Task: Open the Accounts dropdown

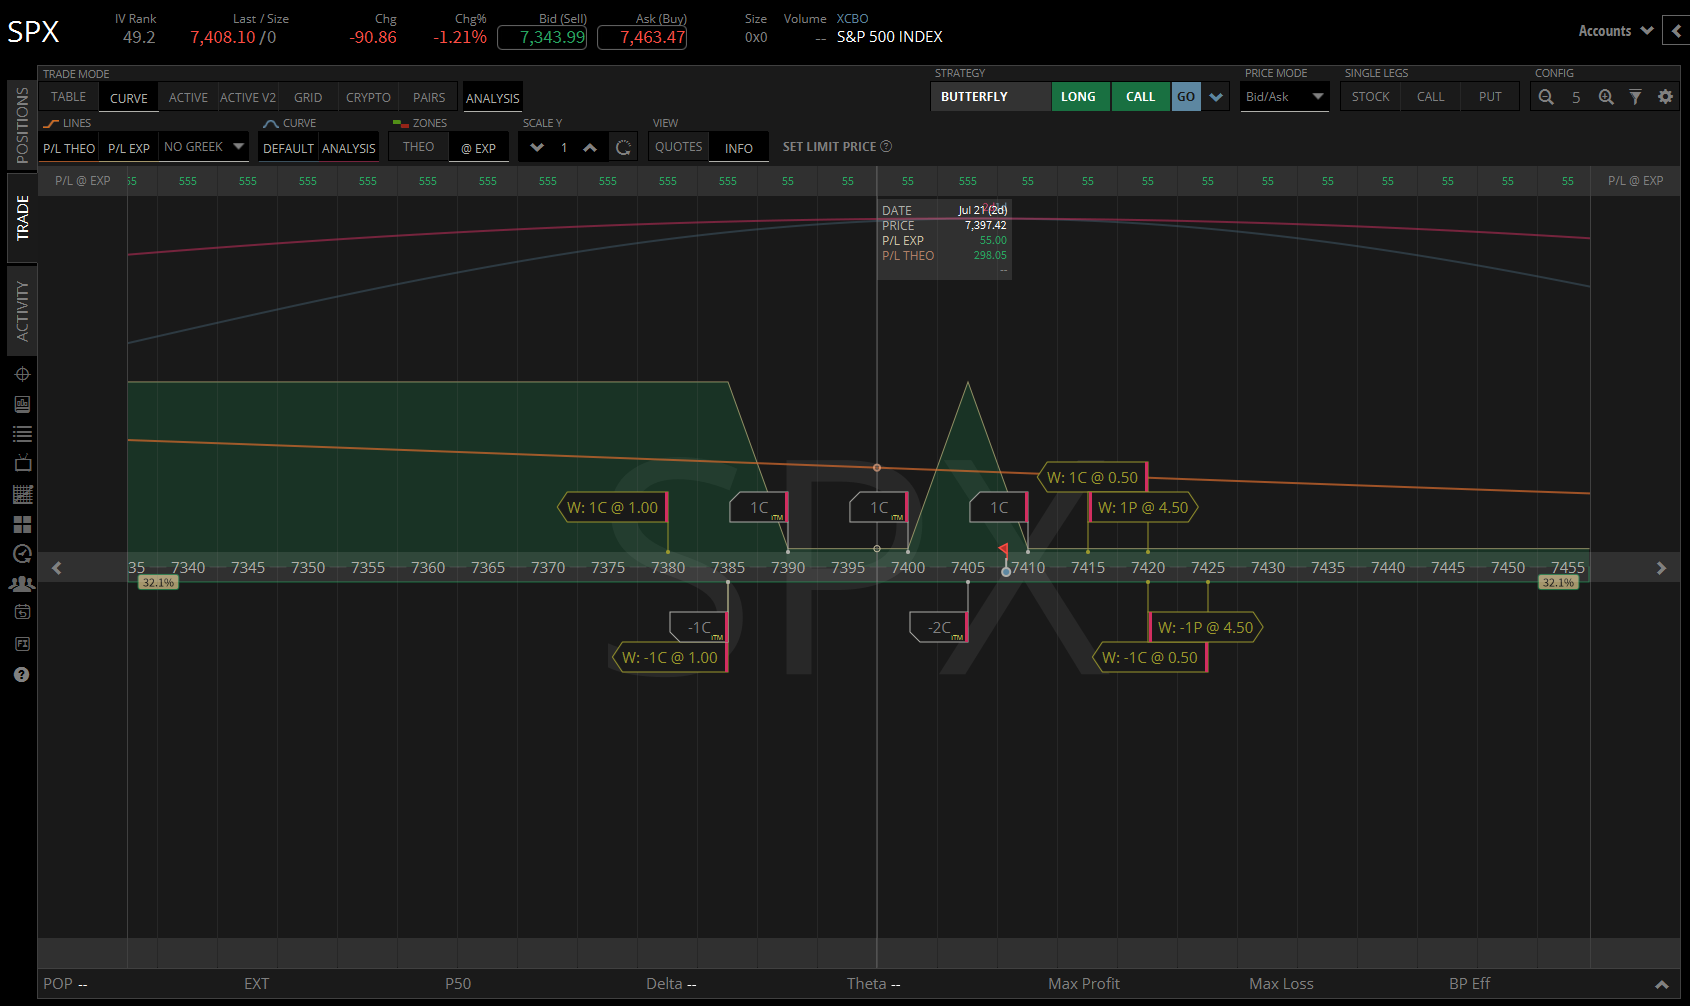Action: 1615,31
